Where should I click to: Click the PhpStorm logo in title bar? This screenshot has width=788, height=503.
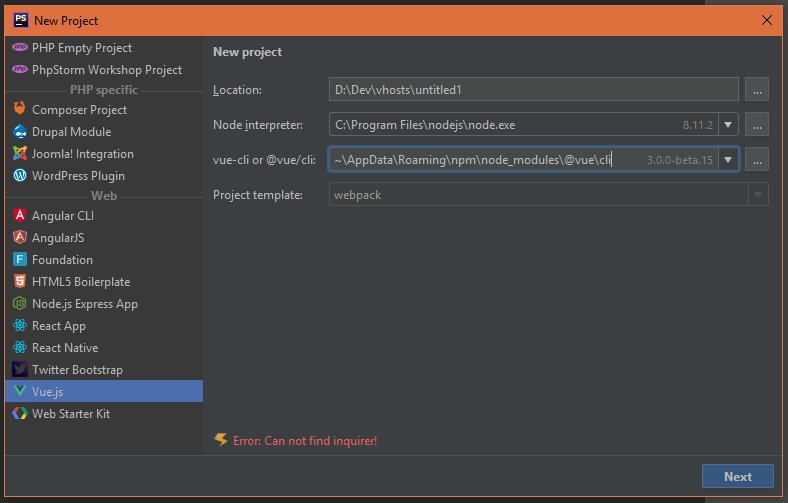pos(21,20)
